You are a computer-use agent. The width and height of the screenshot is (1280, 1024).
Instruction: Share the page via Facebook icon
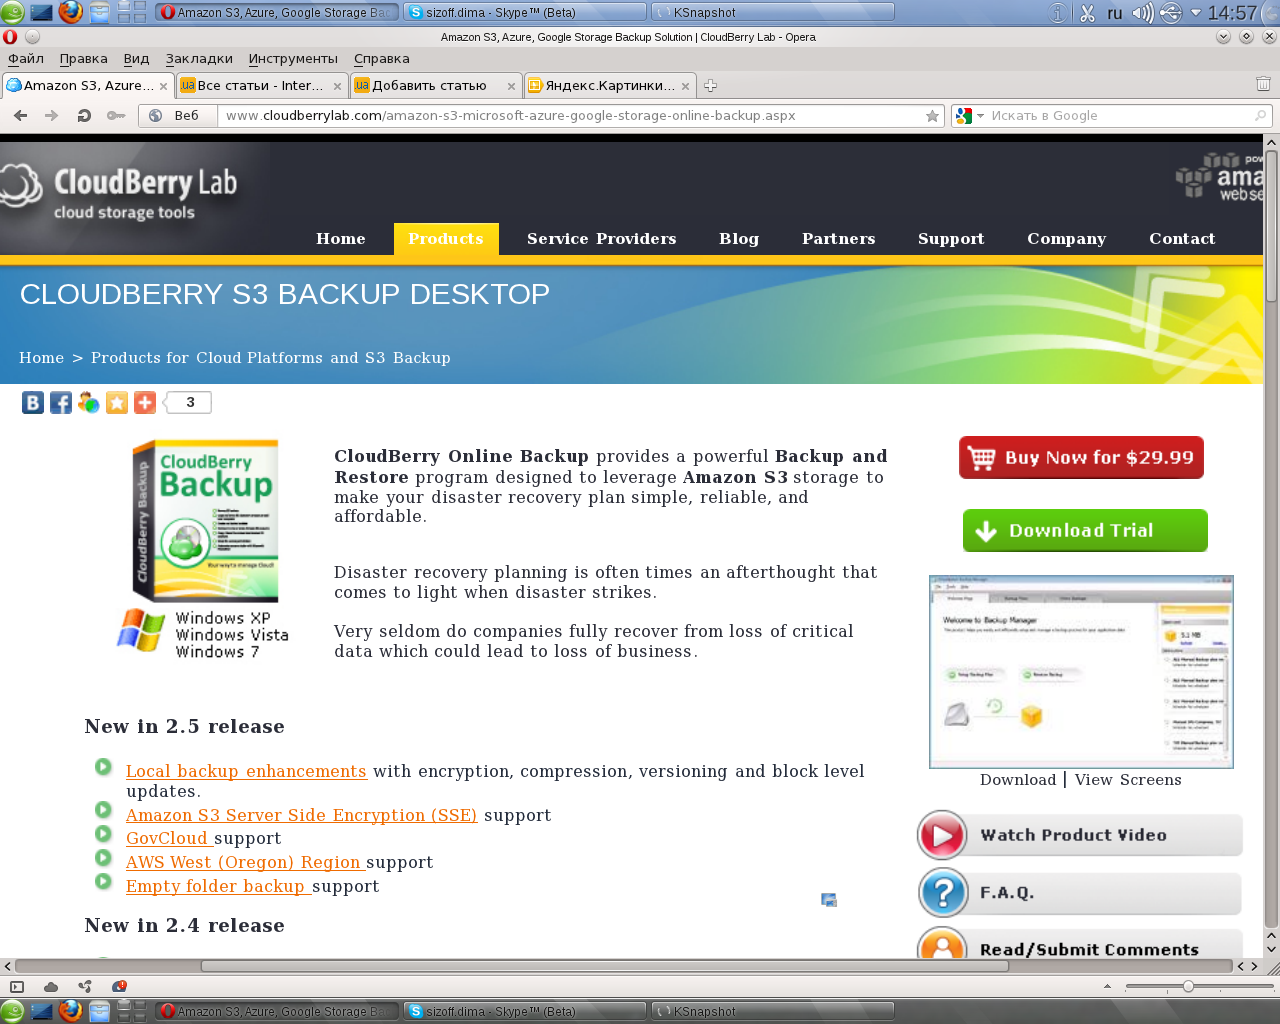pyautogui.click(x=61, y=403)
